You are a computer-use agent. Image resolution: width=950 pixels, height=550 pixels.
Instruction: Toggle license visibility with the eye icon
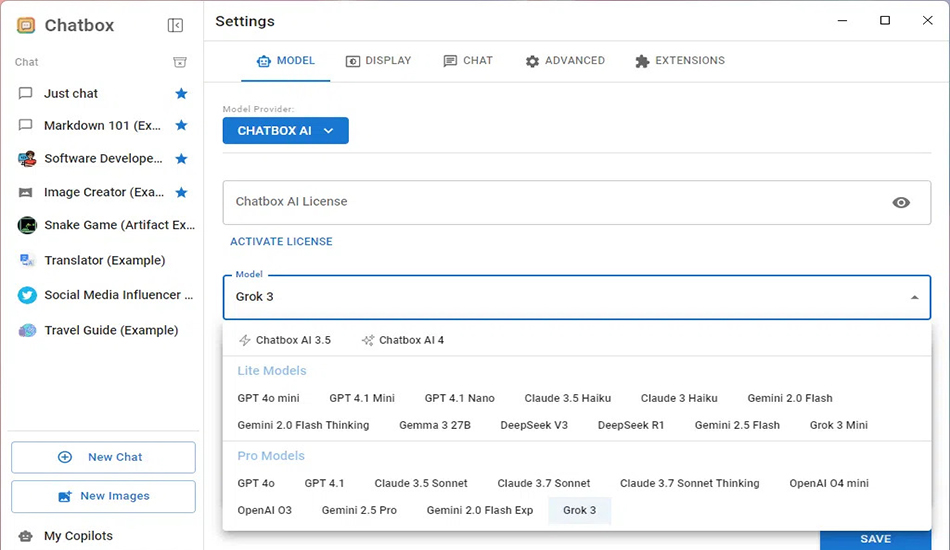(x=901, y=202)
